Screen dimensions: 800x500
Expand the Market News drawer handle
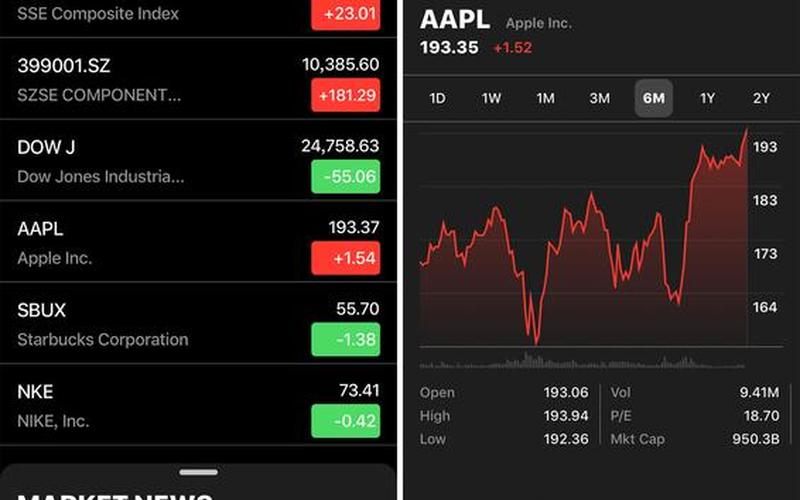[198, 472]
